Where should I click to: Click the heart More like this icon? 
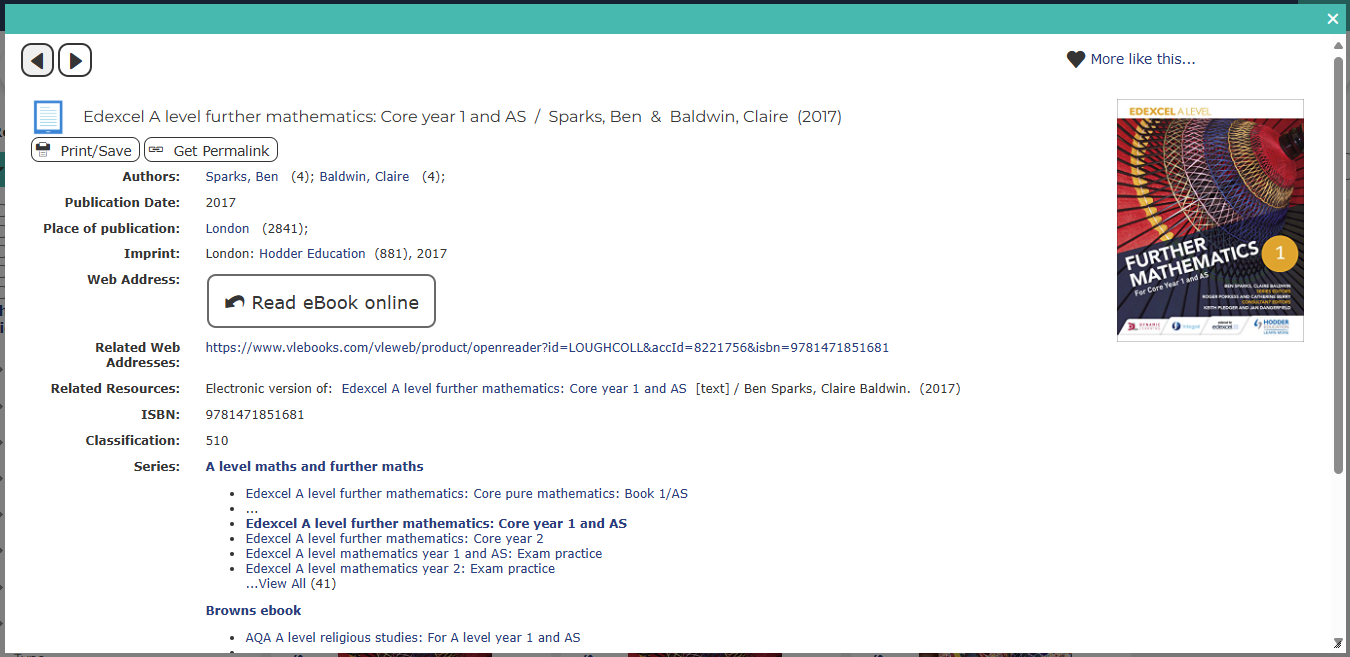pyautogui.click(x=1075, y=59)
